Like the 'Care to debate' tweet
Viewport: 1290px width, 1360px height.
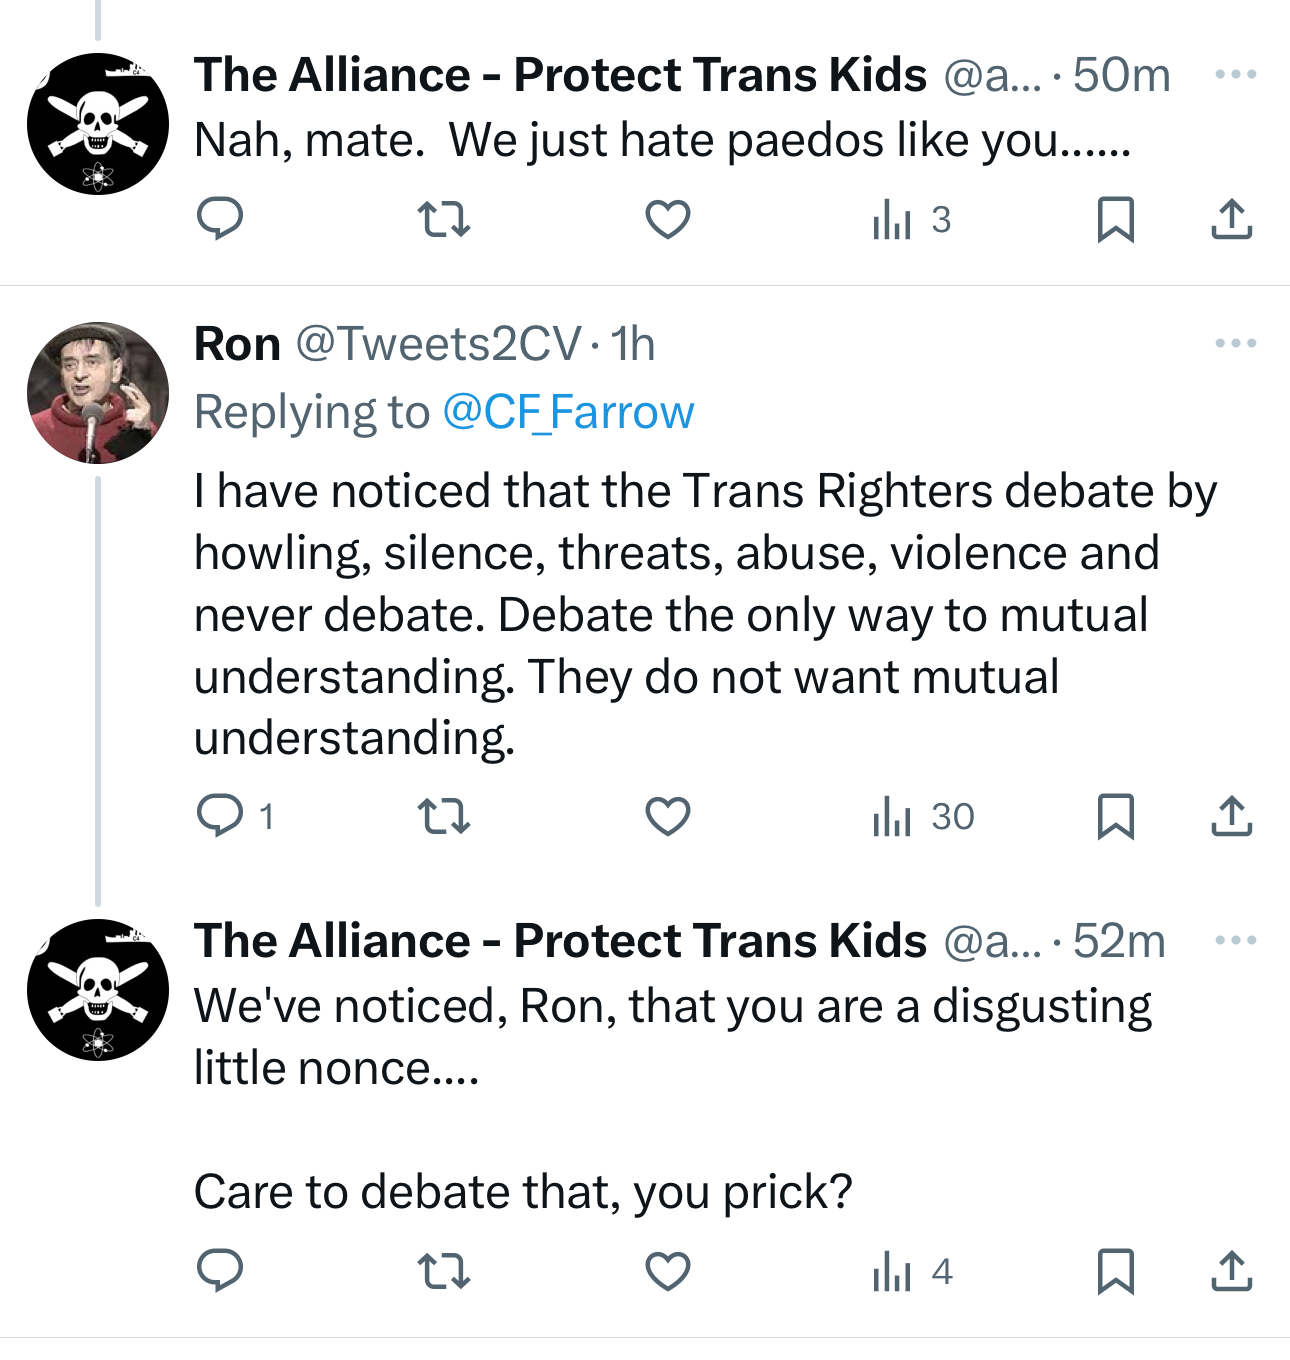[667, 1271]
